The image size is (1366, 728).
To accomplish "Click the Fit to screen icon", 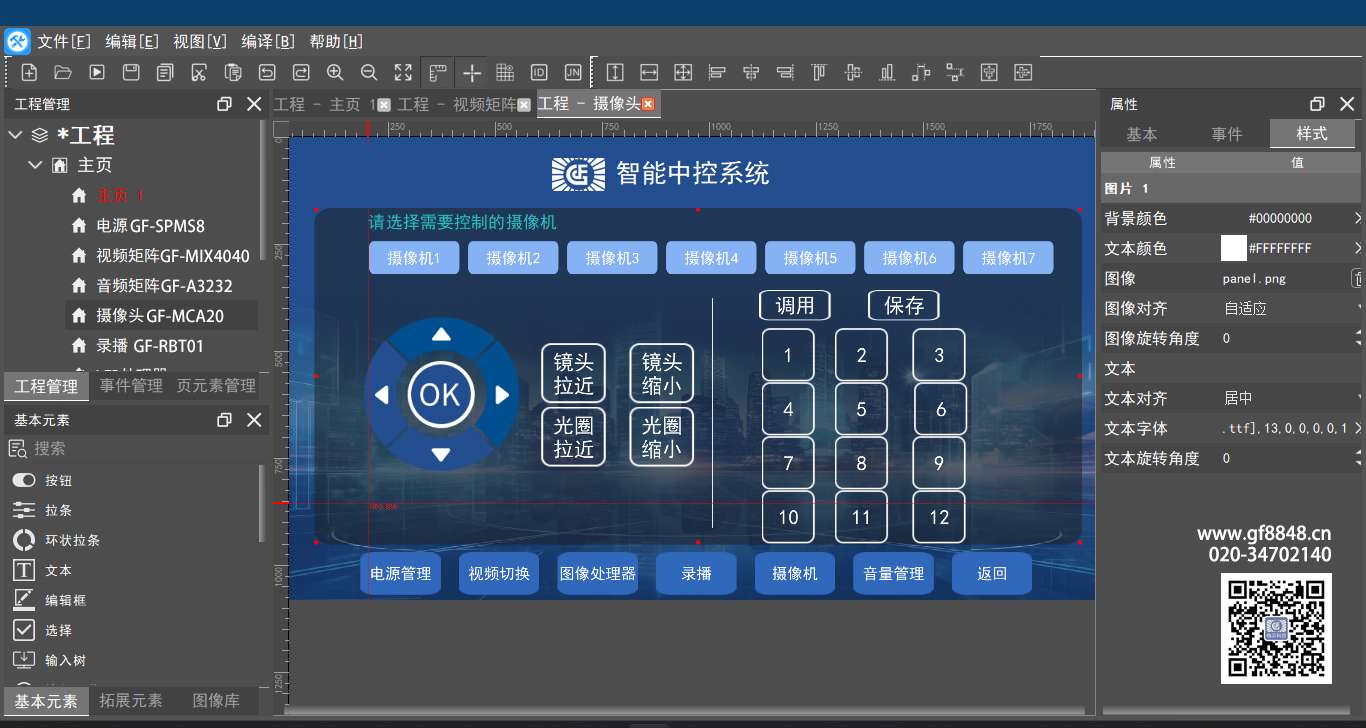I will [403, 72].
